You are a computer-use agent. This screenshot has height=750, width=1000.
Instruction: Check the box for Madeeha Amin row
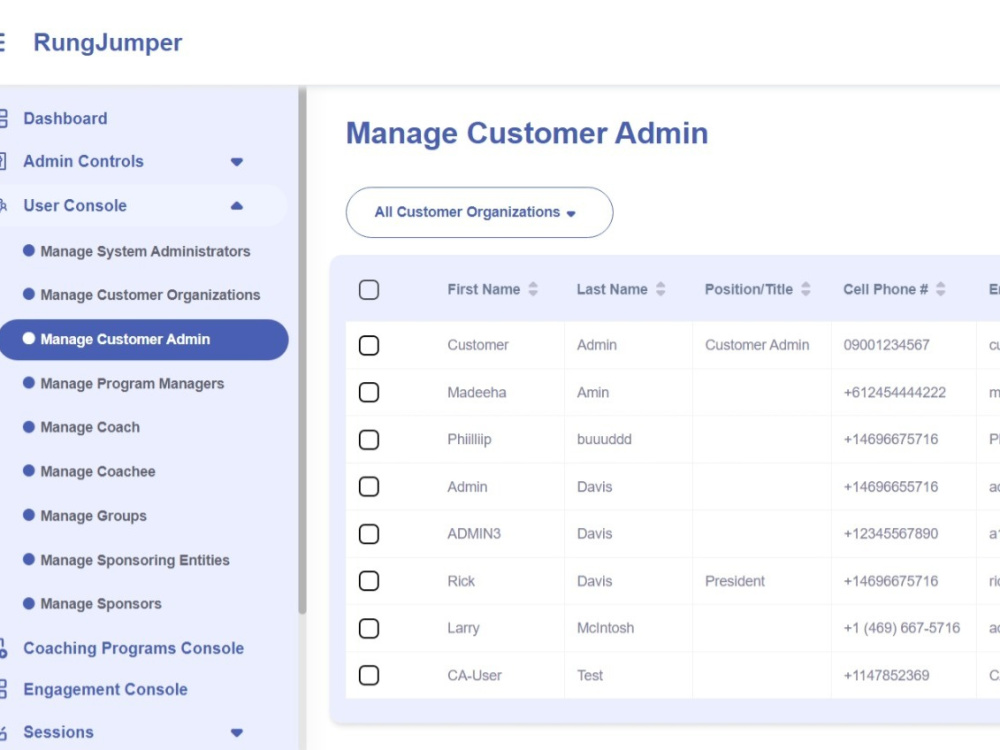pyautogui.click(x=369, y=392)
